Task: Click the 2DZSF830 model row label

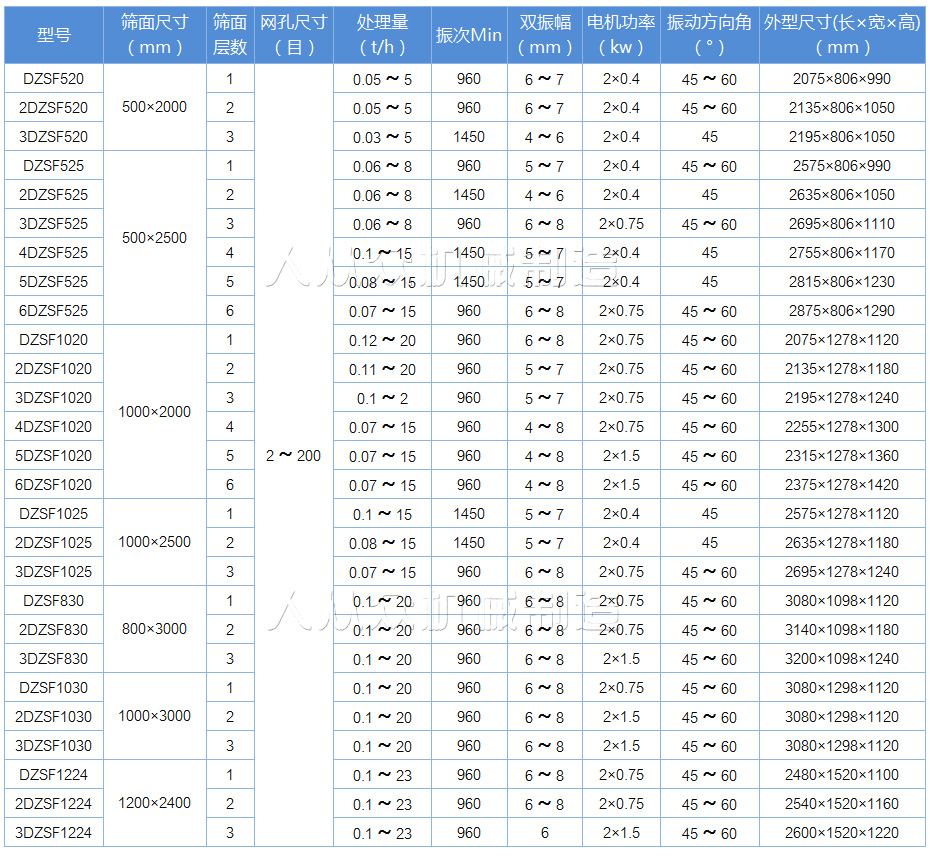Action: pos(53,630)
